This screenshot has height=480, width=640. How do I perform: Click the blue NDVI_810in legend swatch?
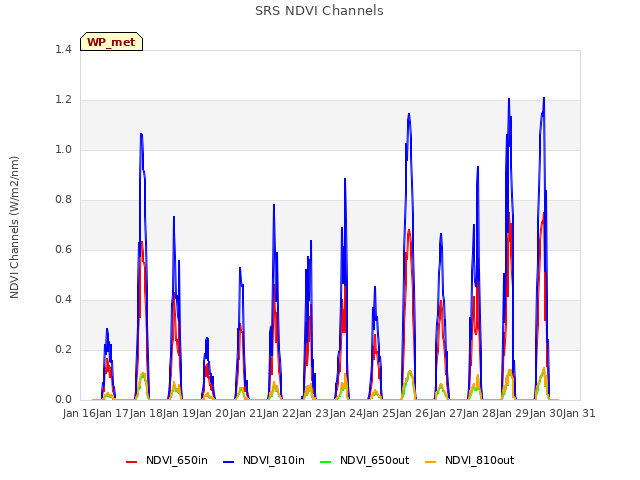pos(229,462)
